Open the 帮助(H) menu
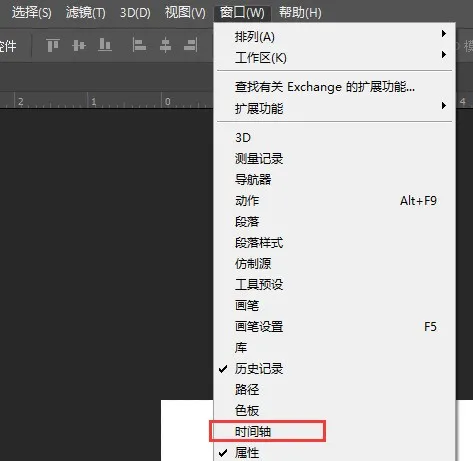 (x=300, y=13)
